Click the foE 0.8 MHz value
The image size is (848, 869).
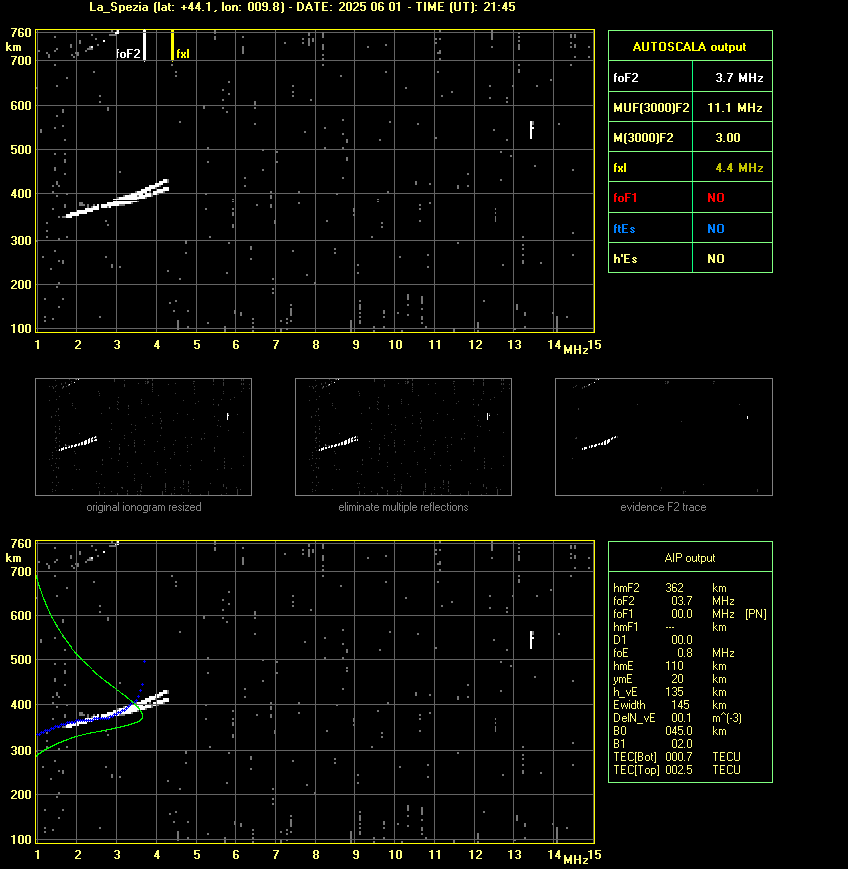pos(684,653)
